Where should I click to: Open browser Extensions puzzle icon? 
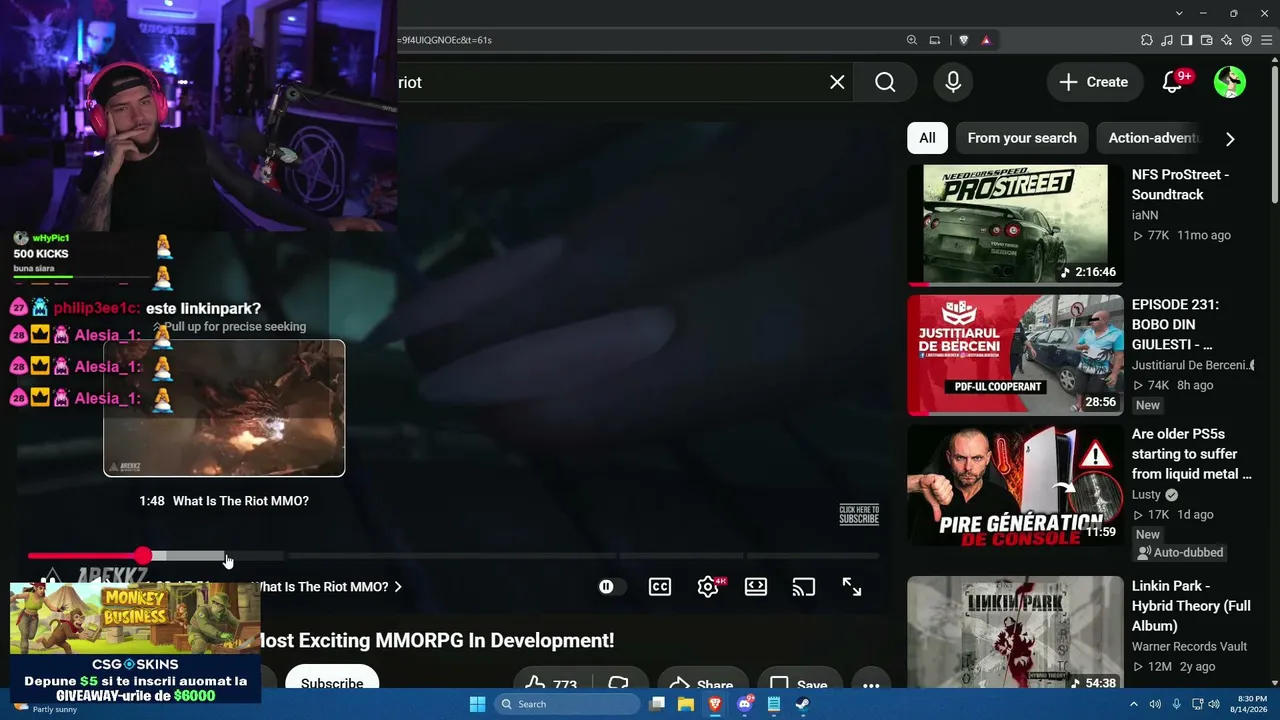(x=1147, y=40)
